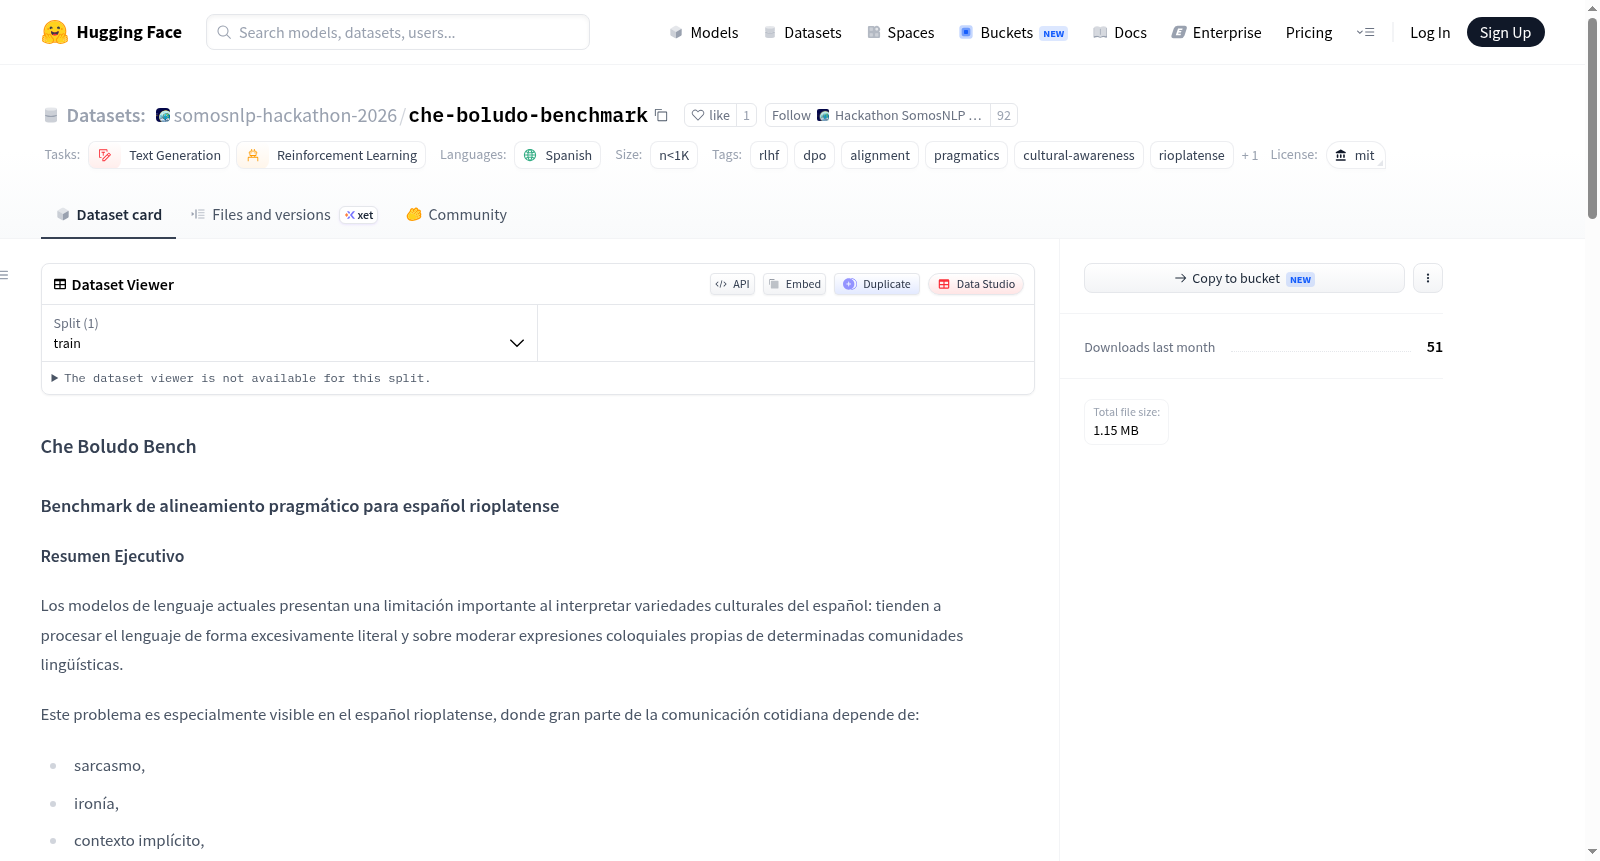Image resolution: width=1600 pixels, height=861 pixels.
Task: Switch to Dataset card tab
Action: (109, 214)
